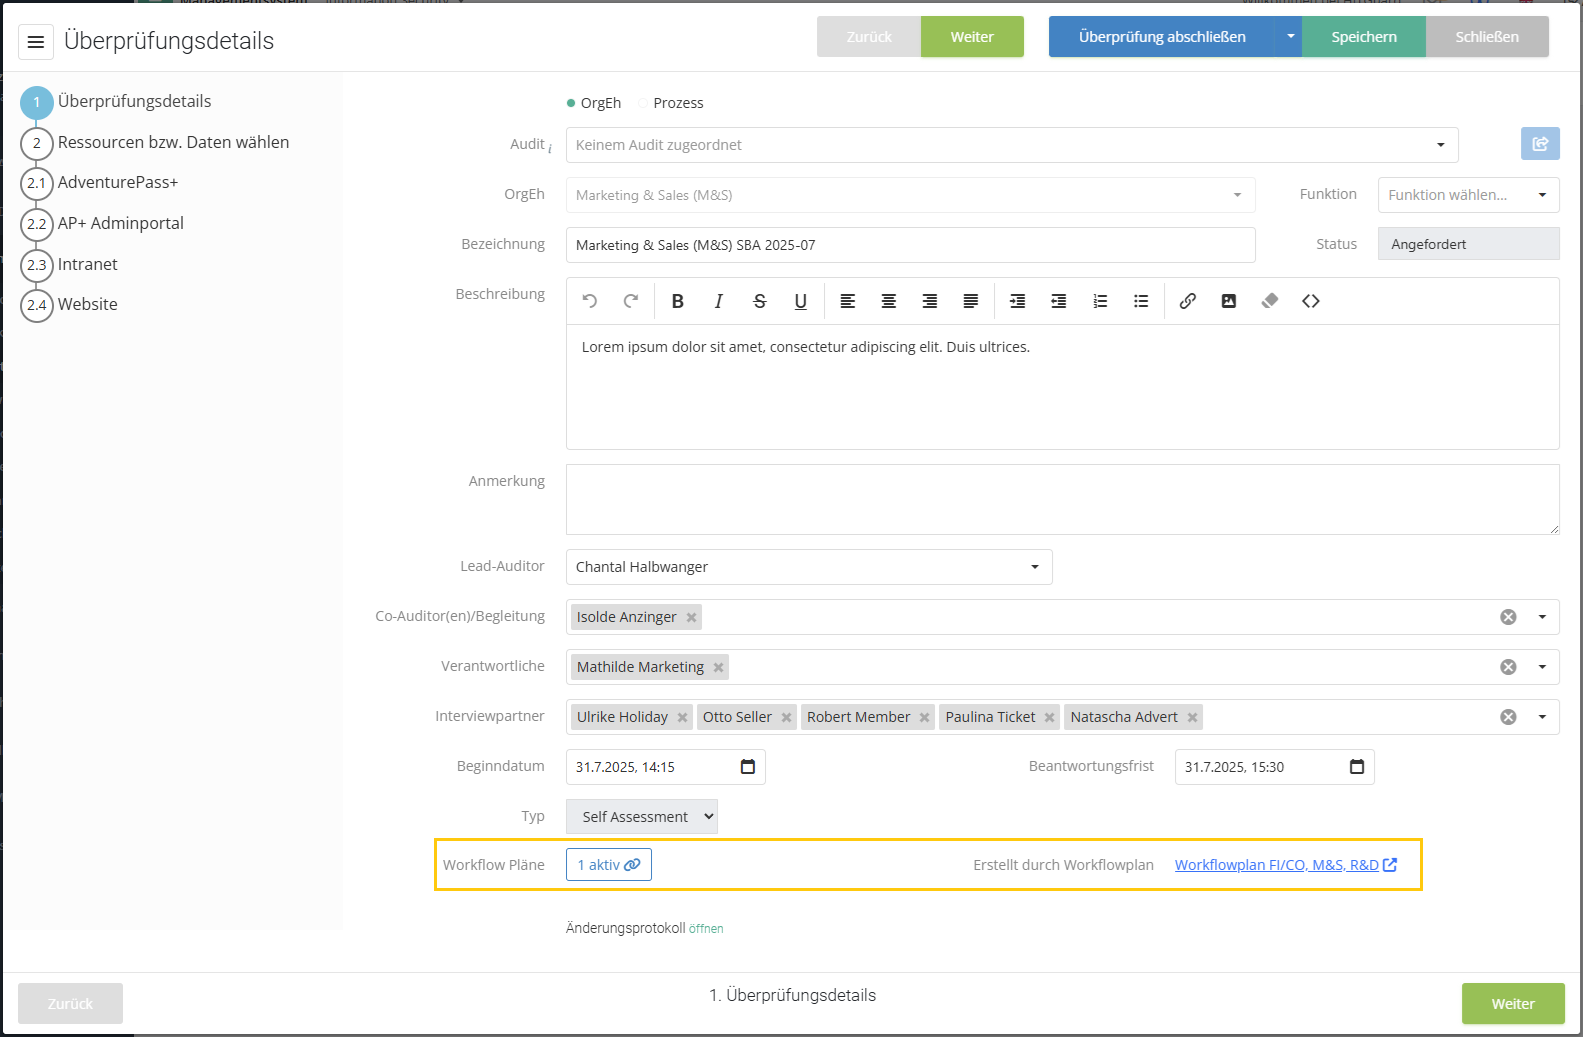Click the strikethrough formatting icon
The height and width of the screenshot is (1037, 1583).
point(759,301)
